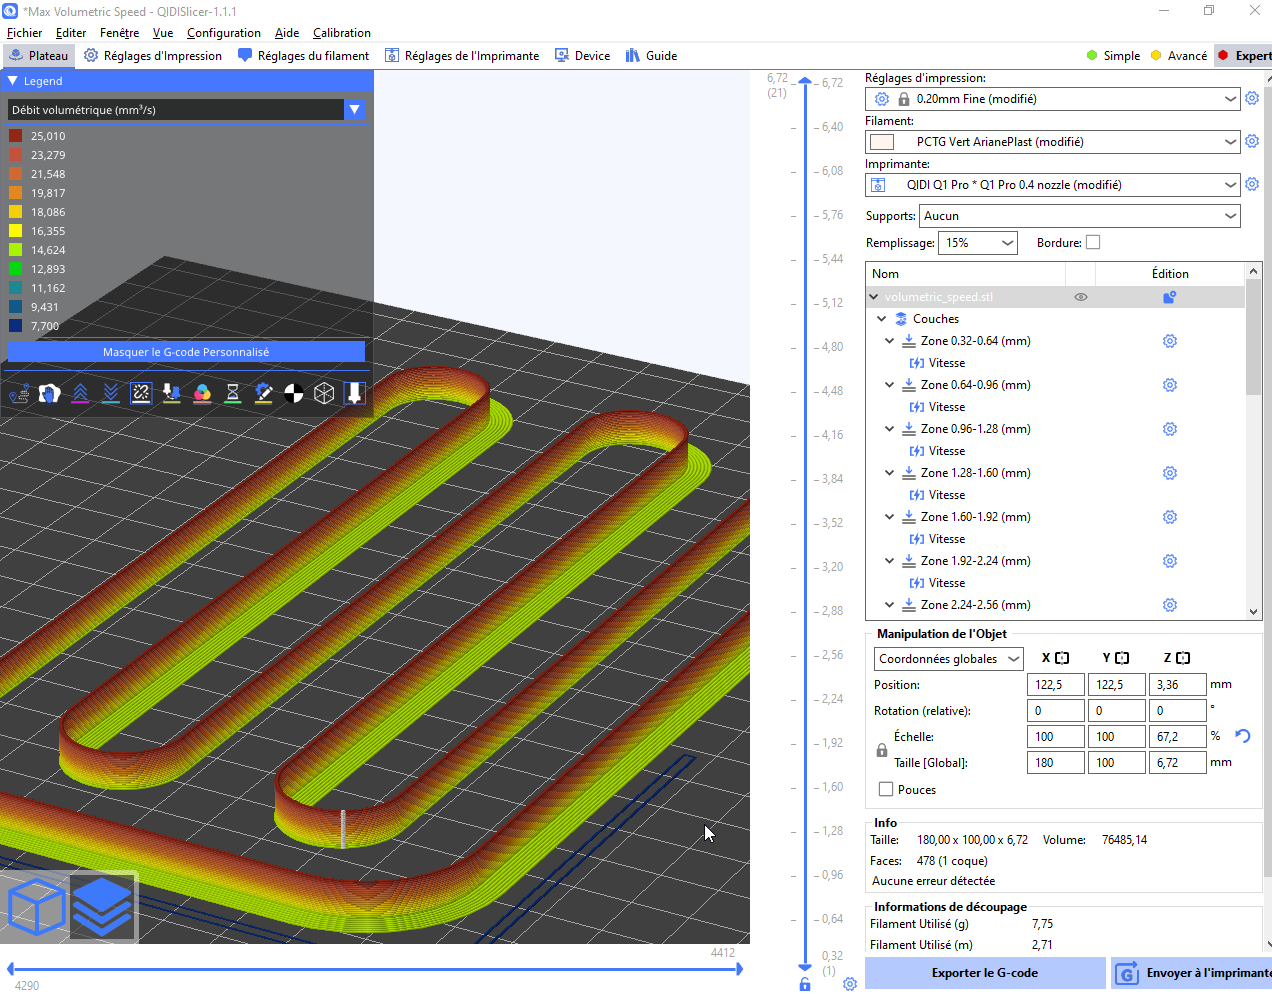Switch to sliced layers preview view

point(103,907)
